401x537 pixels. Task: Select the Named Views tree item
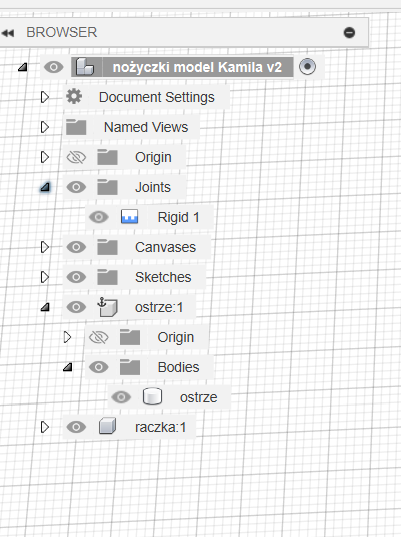pos(146,127)
